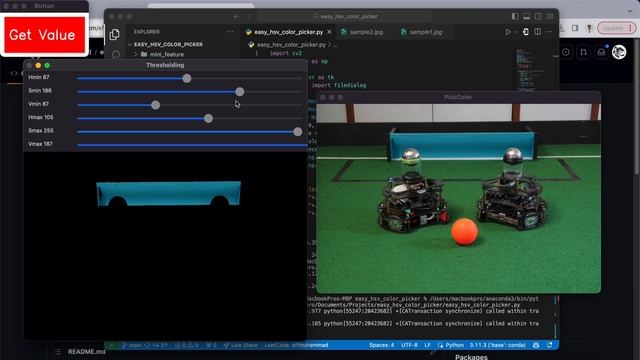Open the browser side panel icon

coord(575,28)
